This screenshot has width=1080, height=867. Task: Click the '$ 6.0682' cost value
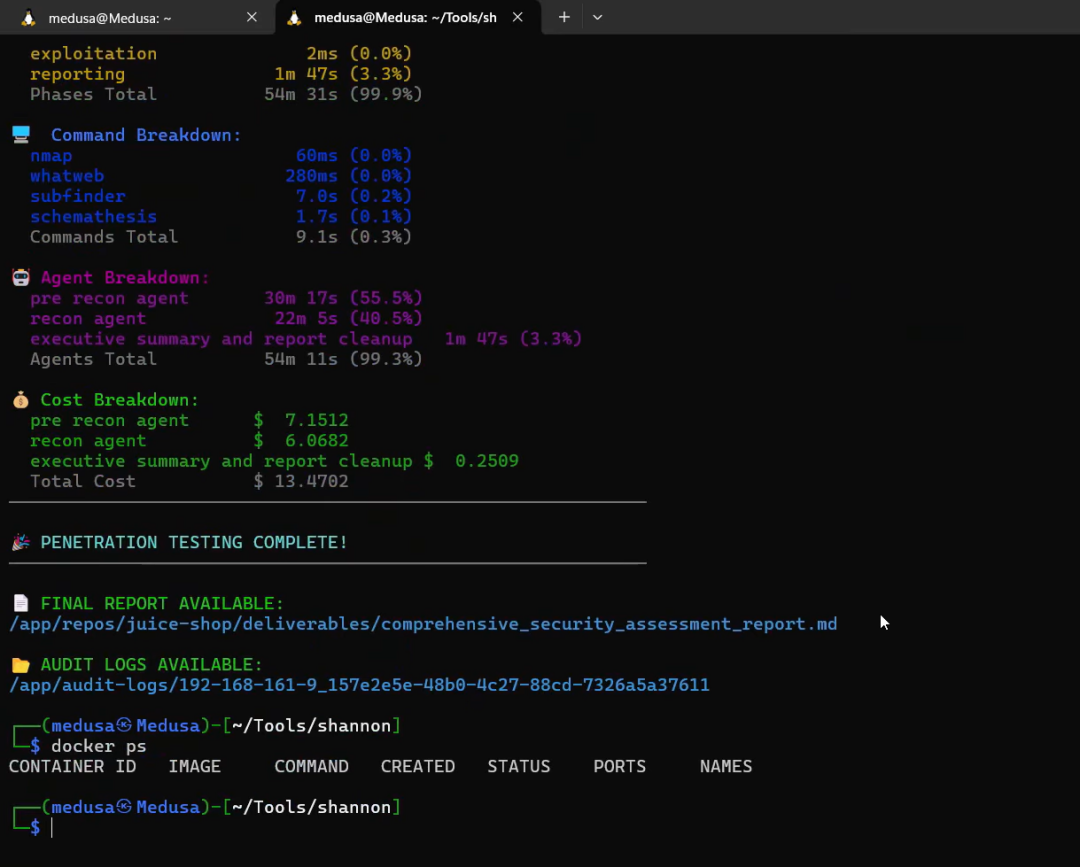click(301, 441)
